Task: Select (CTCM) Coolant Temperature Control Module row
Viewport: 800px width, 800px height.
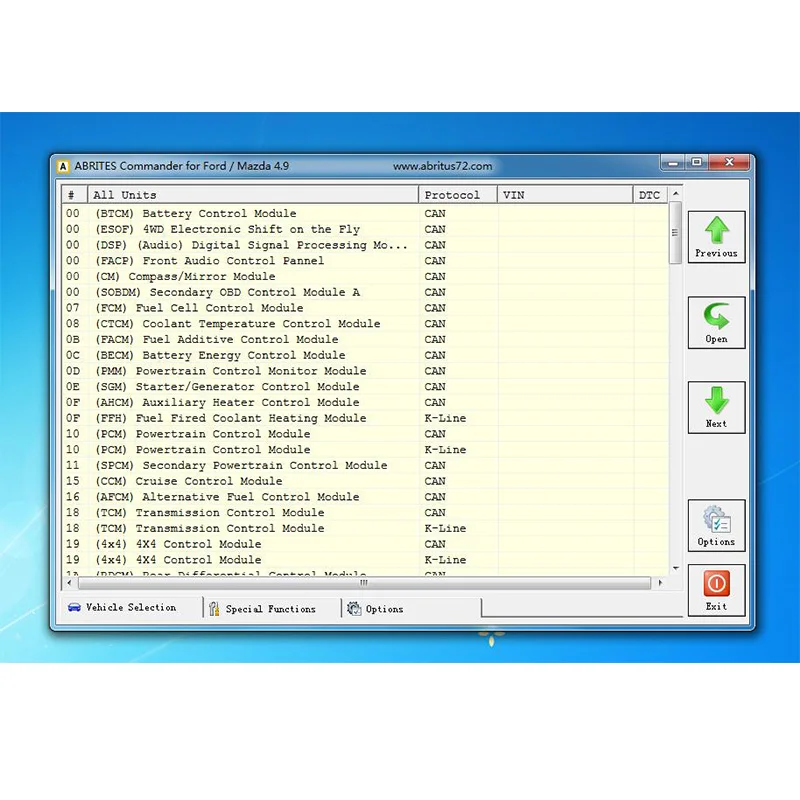Action: point(365,324)
